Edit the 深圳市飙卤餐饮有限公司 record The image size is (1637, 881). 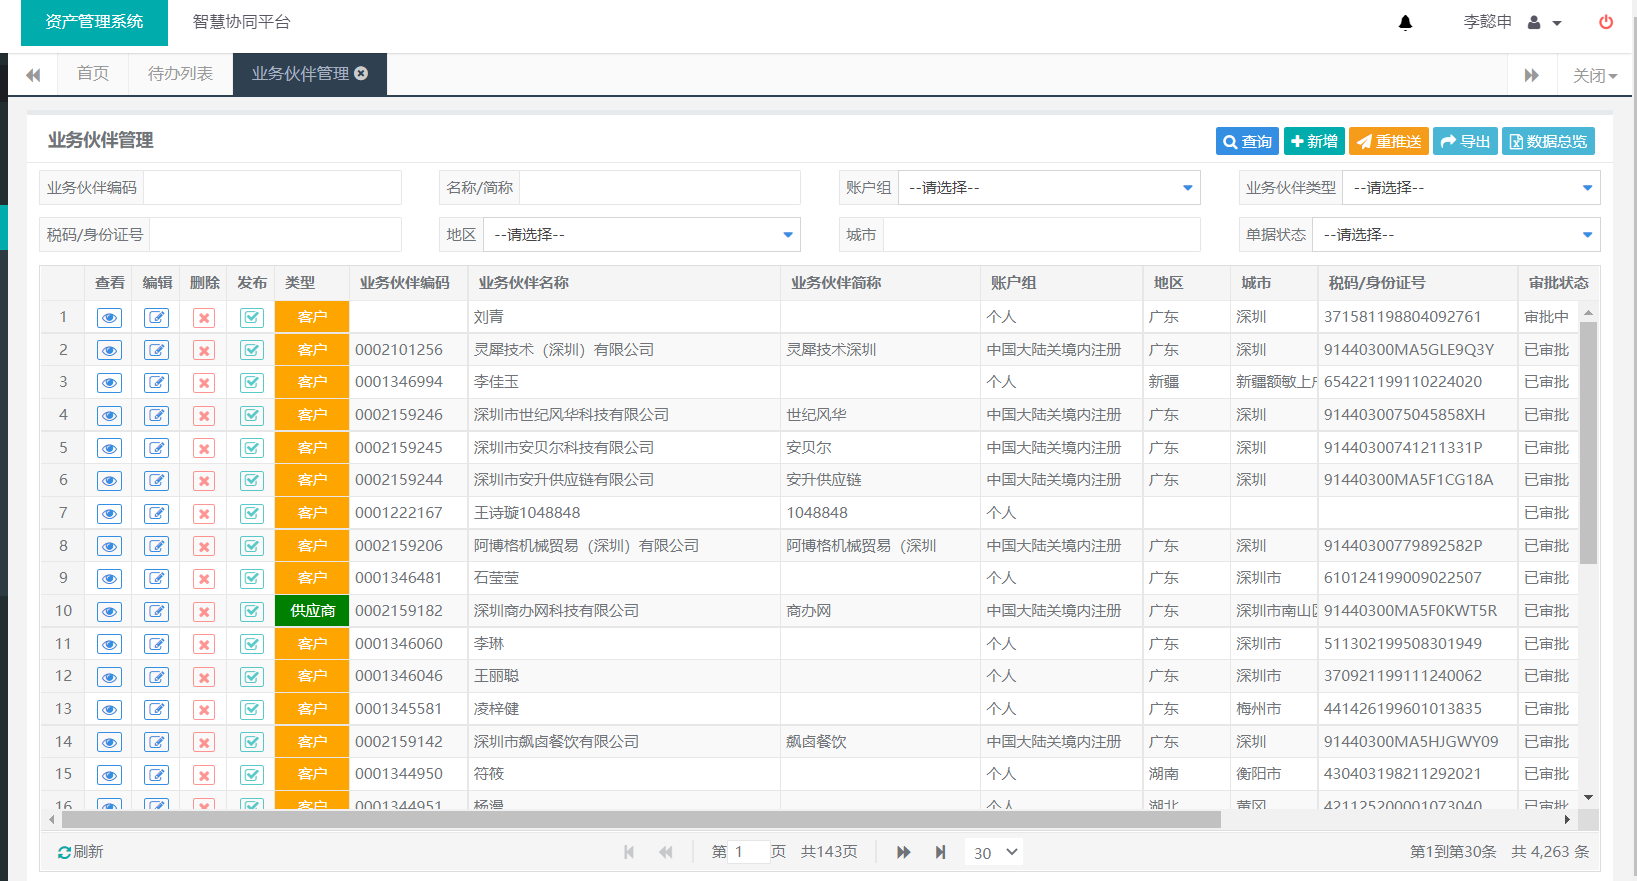tap(157, 742)
